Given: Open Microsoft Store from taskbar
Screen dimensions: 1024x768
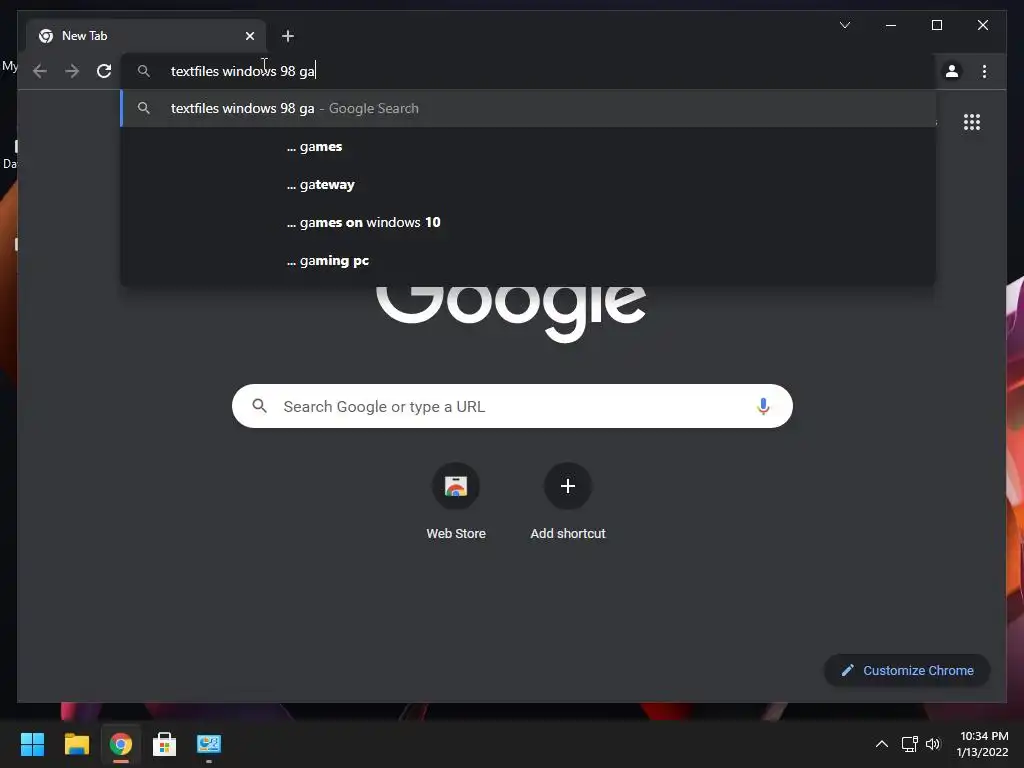Looking at the screenshot, I should pos(165,744).
